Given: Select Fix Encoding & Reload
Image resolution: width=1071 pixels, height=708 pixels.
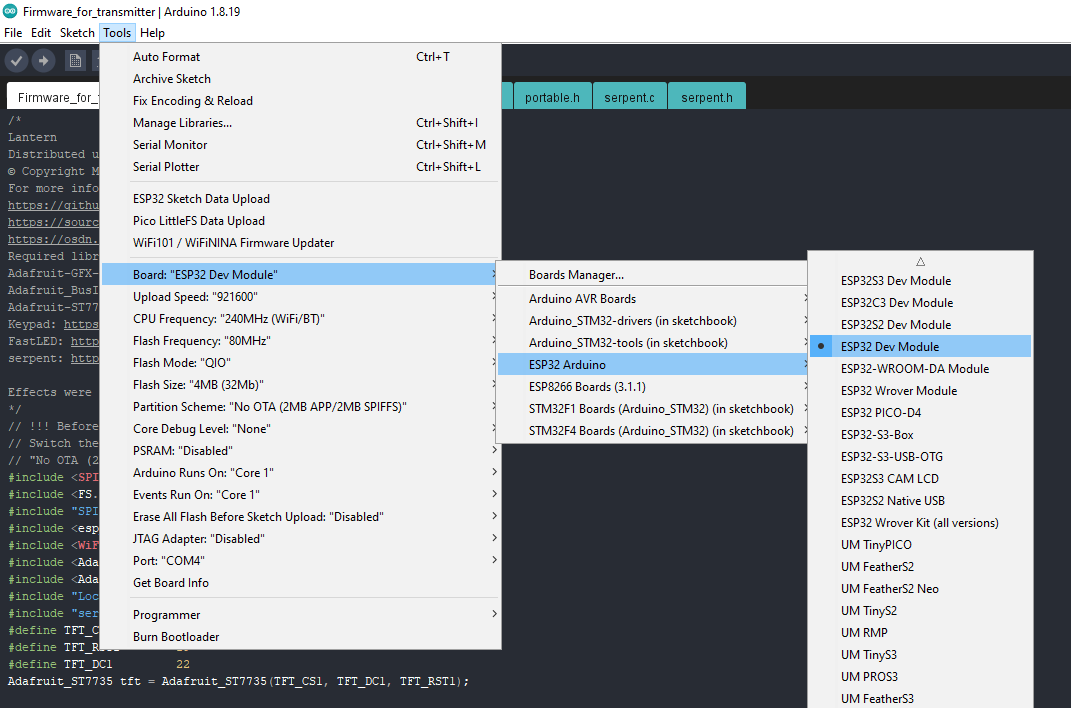Looking at the screenshot, I should (x=301, y=100).
